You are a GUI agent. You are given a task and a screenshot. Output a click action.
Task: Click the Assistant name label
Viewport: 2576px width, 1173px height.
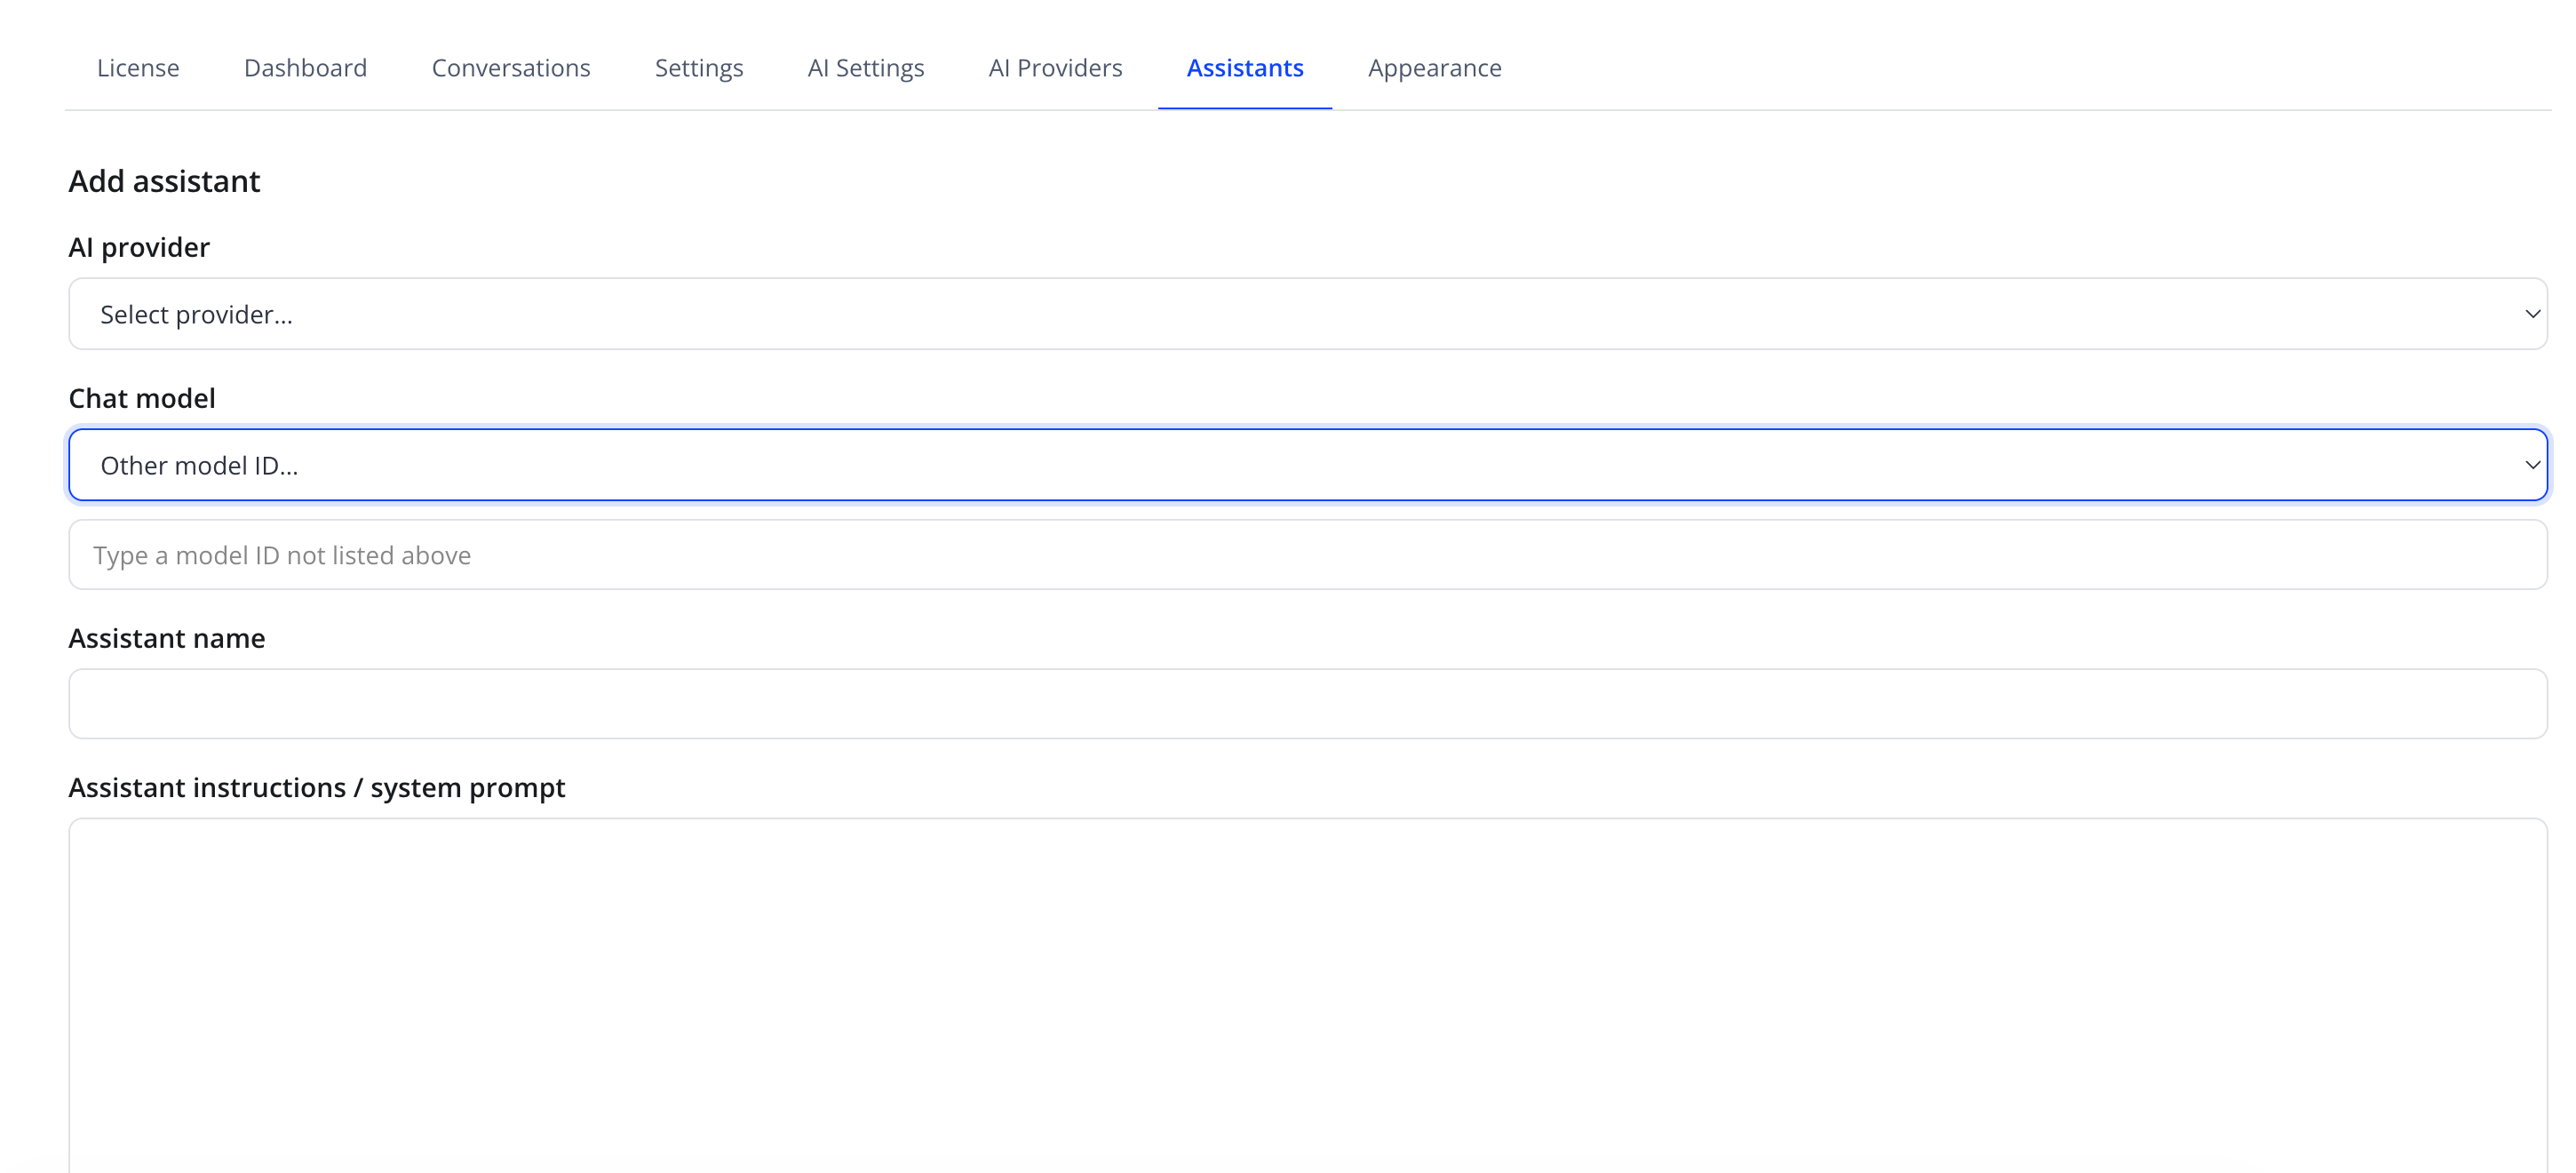[167, 638]
